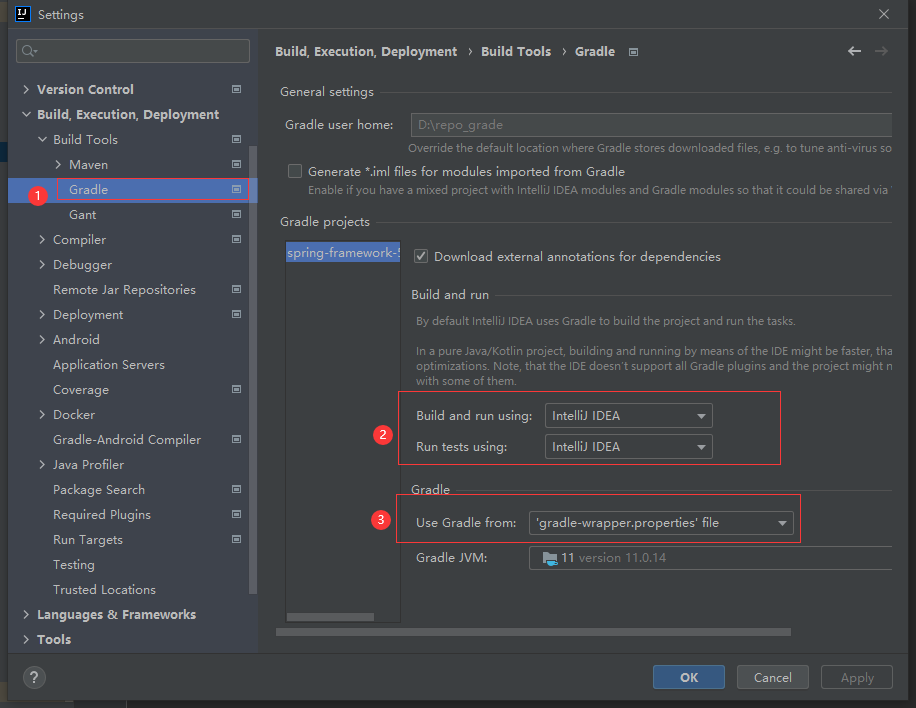Image resolution: width=916 pixels, height=708 pixels.
Task: Click project-level icon beside Gant
Action: click(x=237, y=214)
